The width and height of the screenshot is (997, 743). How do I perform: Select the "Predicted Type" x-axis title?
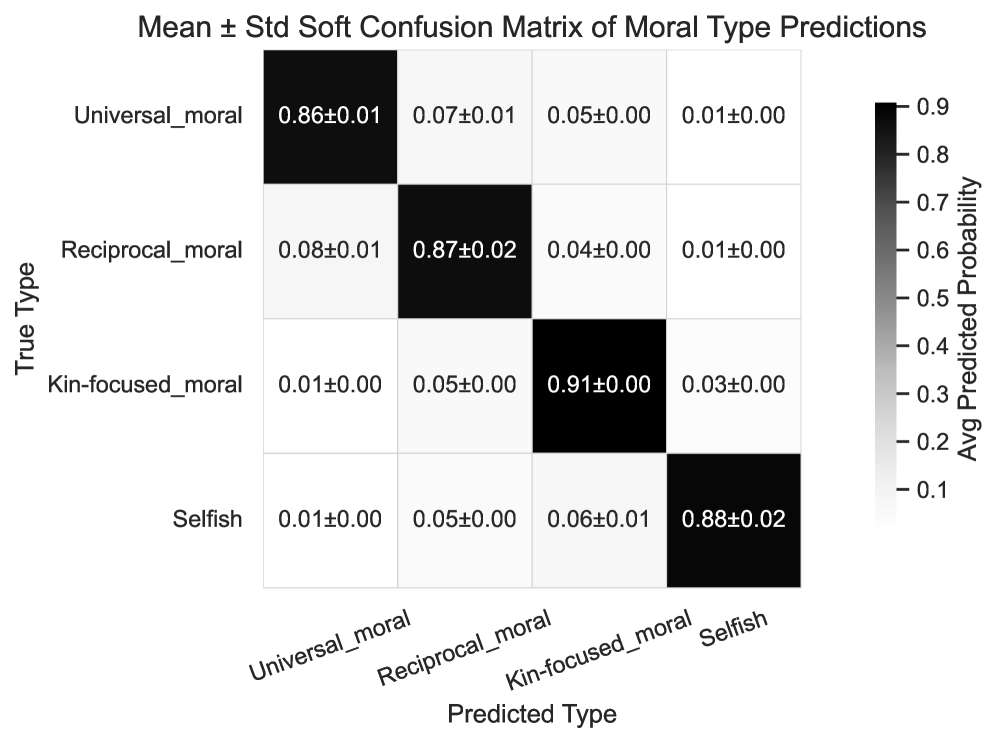click(x=531, y=714)
